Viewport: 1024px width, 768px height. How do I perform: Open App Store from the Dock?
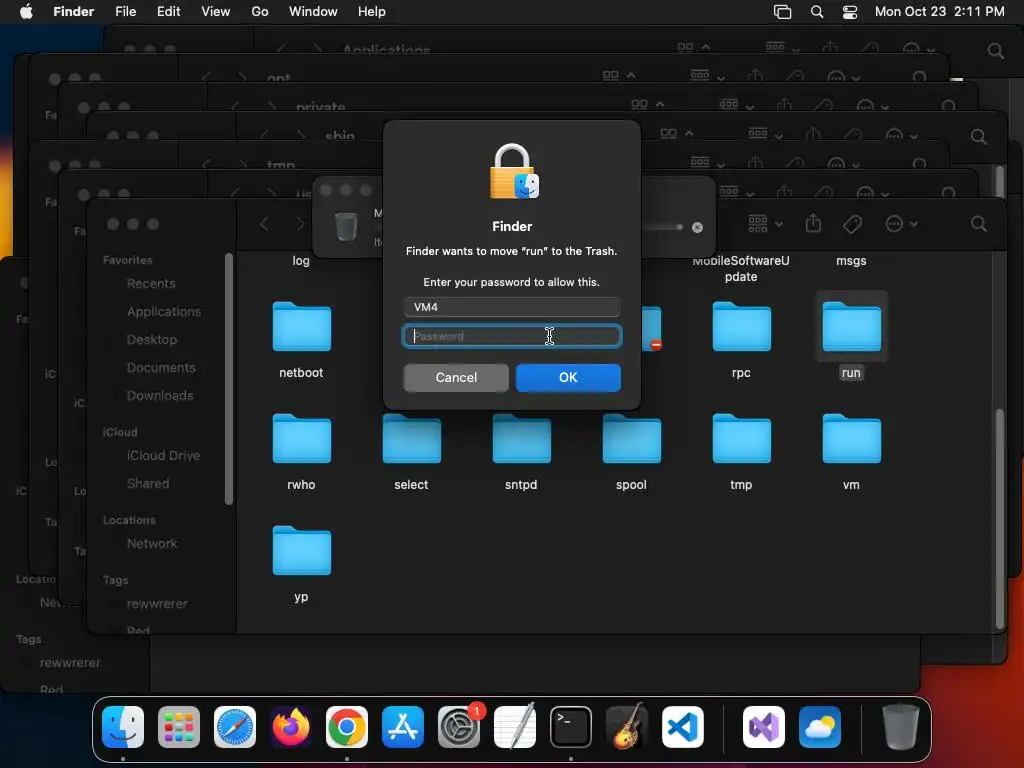click(403, 726)
